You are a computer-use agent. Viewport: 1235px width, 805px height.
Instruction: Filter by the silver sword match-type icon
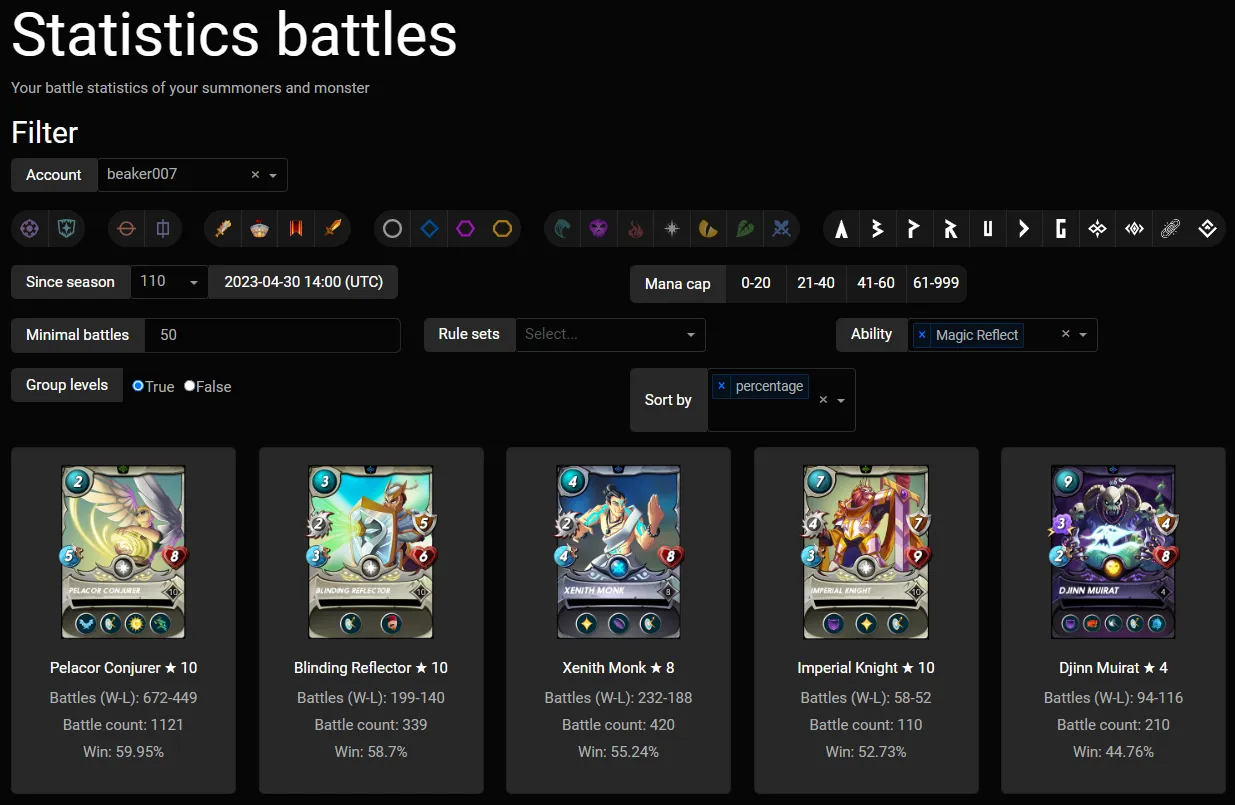[x=223, y=229]
